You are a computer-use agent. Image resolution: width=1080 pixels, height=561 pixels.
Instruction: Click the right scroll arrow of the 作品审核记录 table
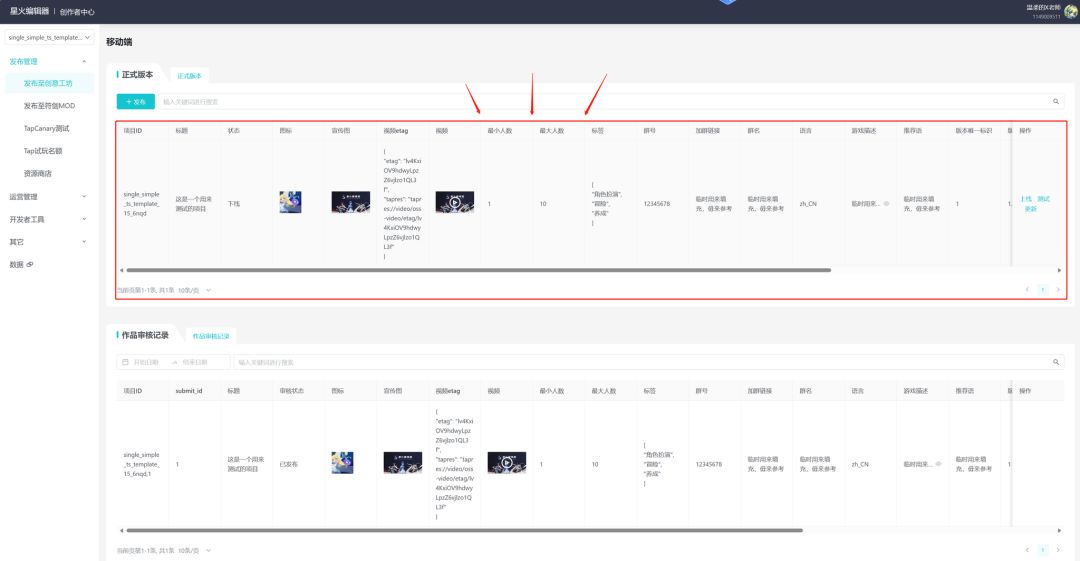click(x=1059, y=531)
